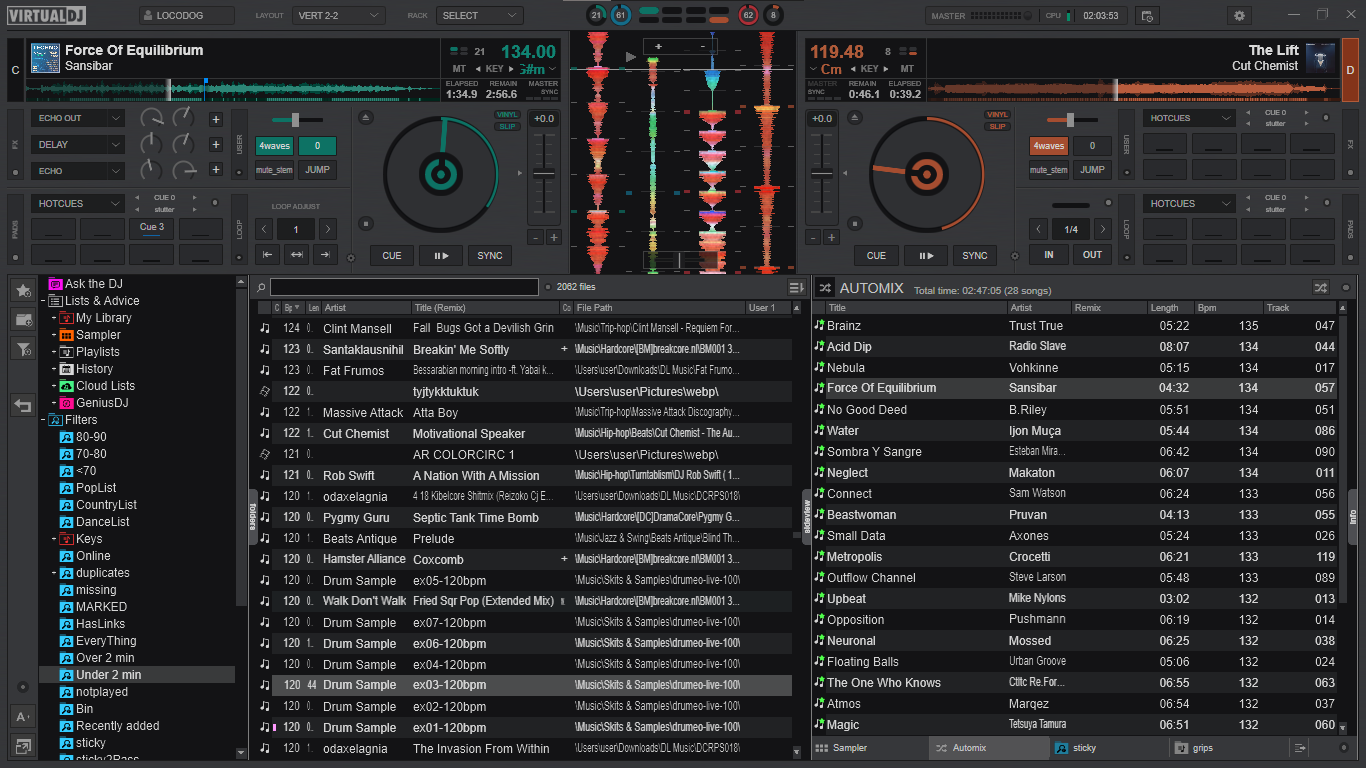Set loop IN on right deck
The width and height of the screenshot is (1367, 769).
1049,255
